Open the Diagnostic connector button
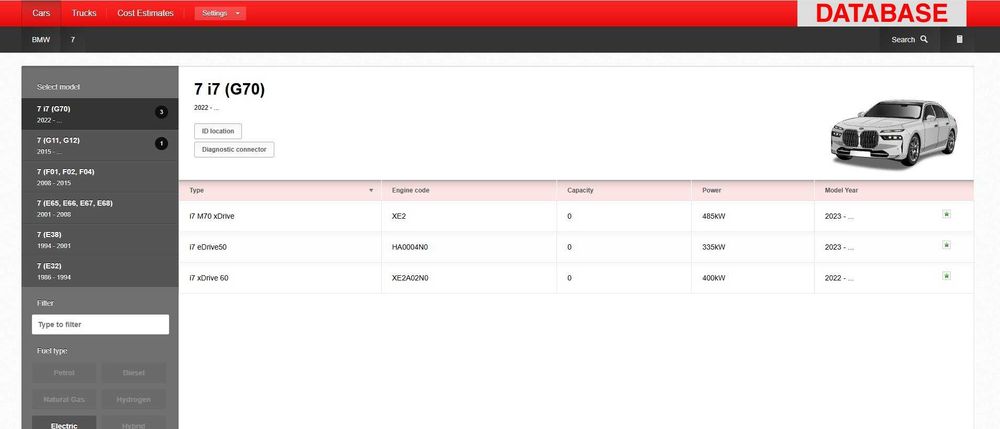Viewport: 1000px width, 429px height. click(x=234, y=150)
